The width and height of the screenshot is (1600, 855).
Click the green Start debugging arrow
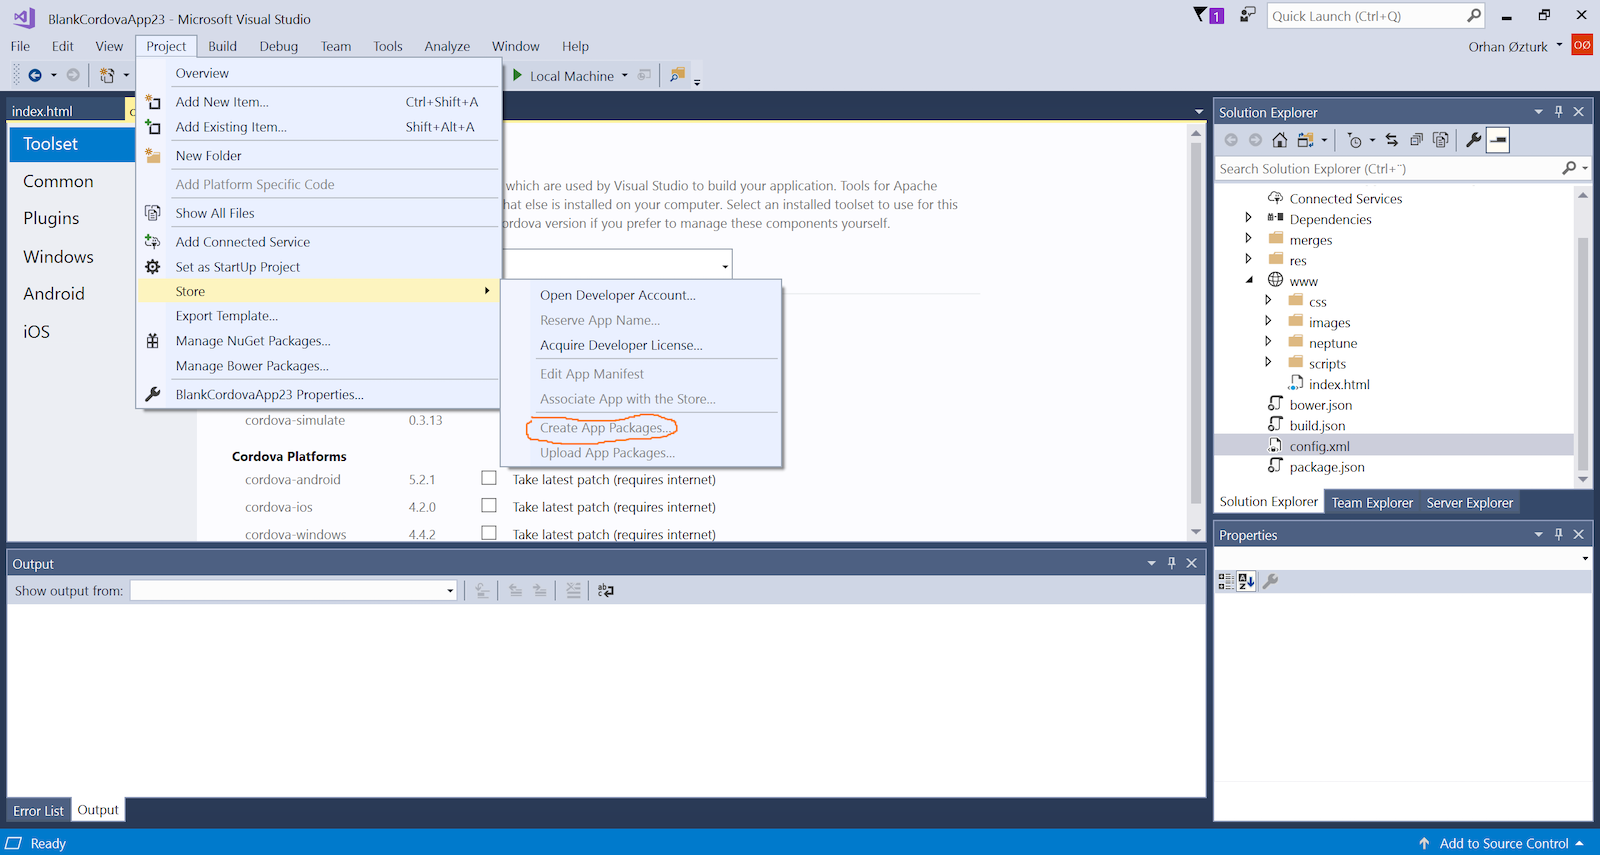[x=517, y=75]
